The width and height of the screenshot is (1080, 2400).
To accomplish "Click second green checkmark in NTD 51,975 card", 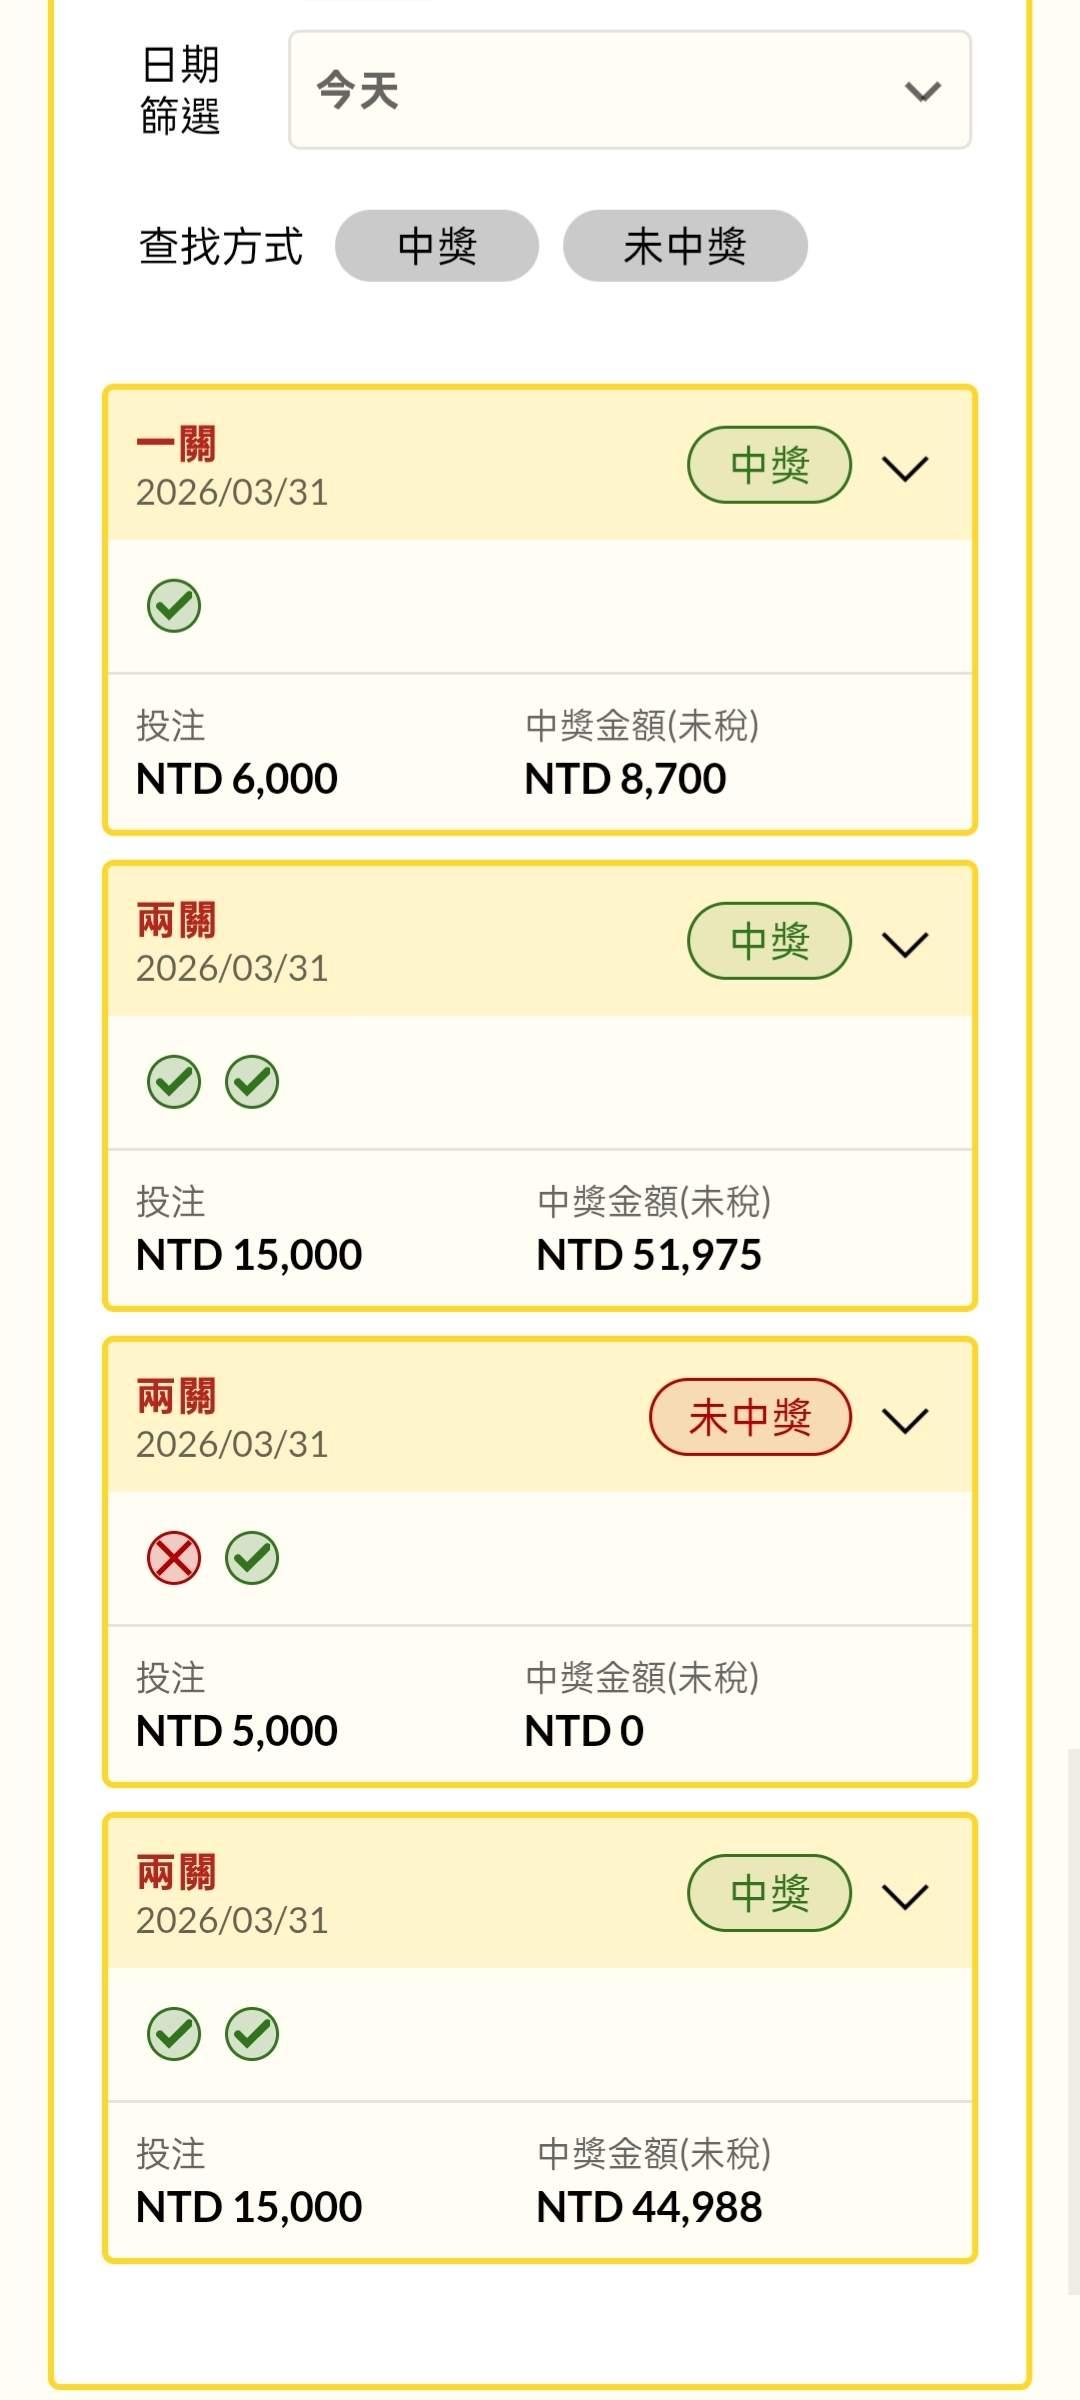I will coord(252,1082).
